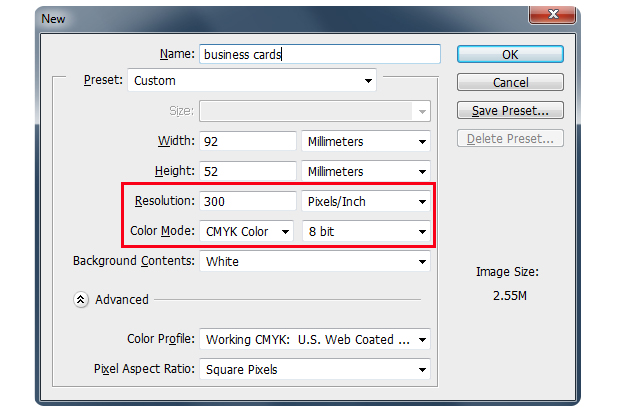
Task: Open the Resolution units Pixels/Inch dropdown
Action: coord(366,201)
